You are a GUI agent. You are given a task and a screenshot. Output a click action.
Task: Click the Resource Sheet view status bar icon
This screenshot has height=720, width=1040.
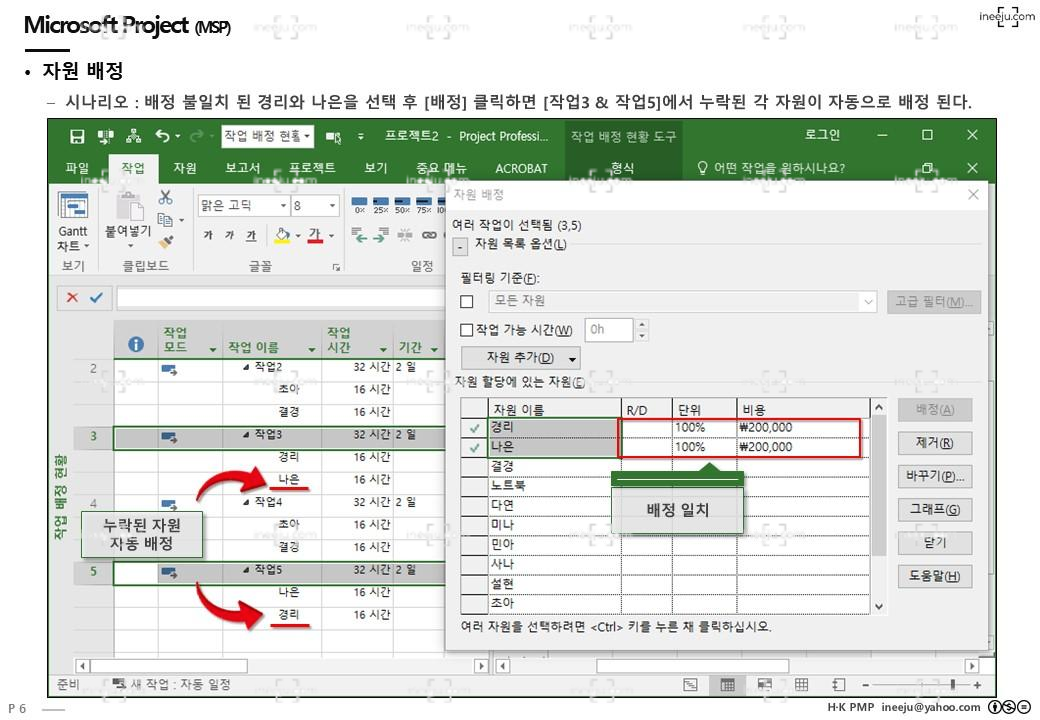point(801,685)
